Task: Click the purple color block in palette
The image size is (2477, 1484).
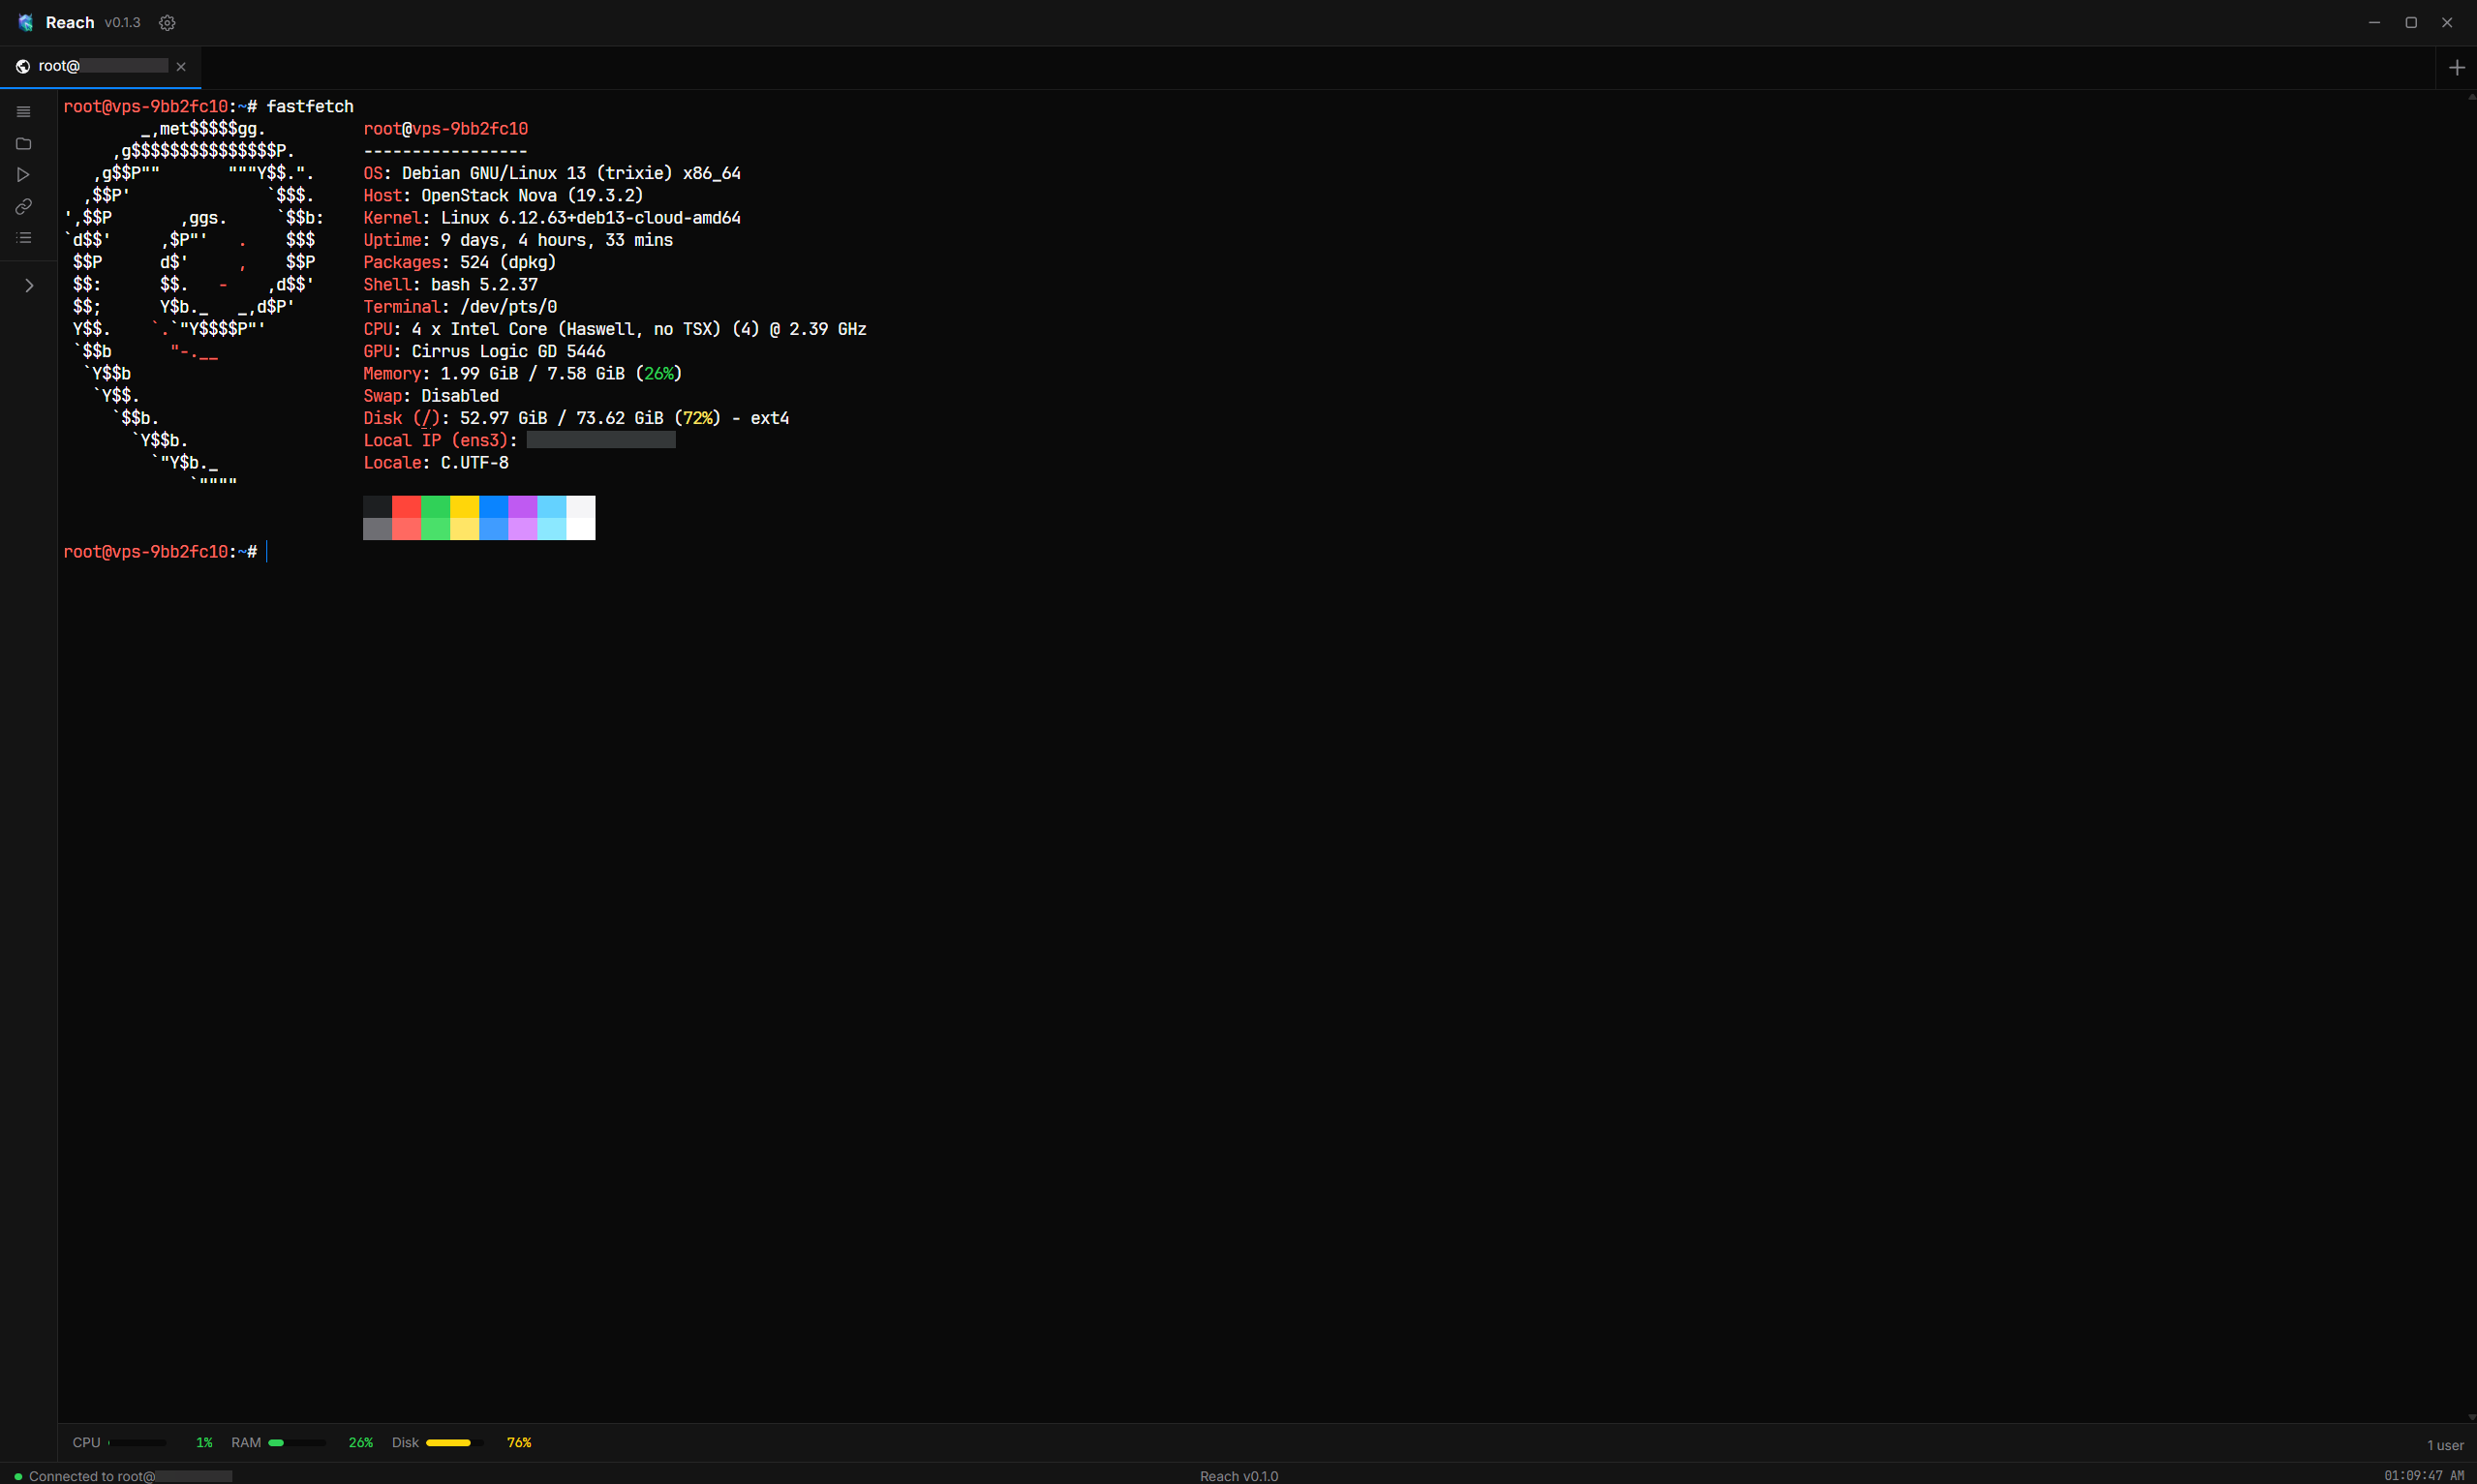Action: coord(523,507)
